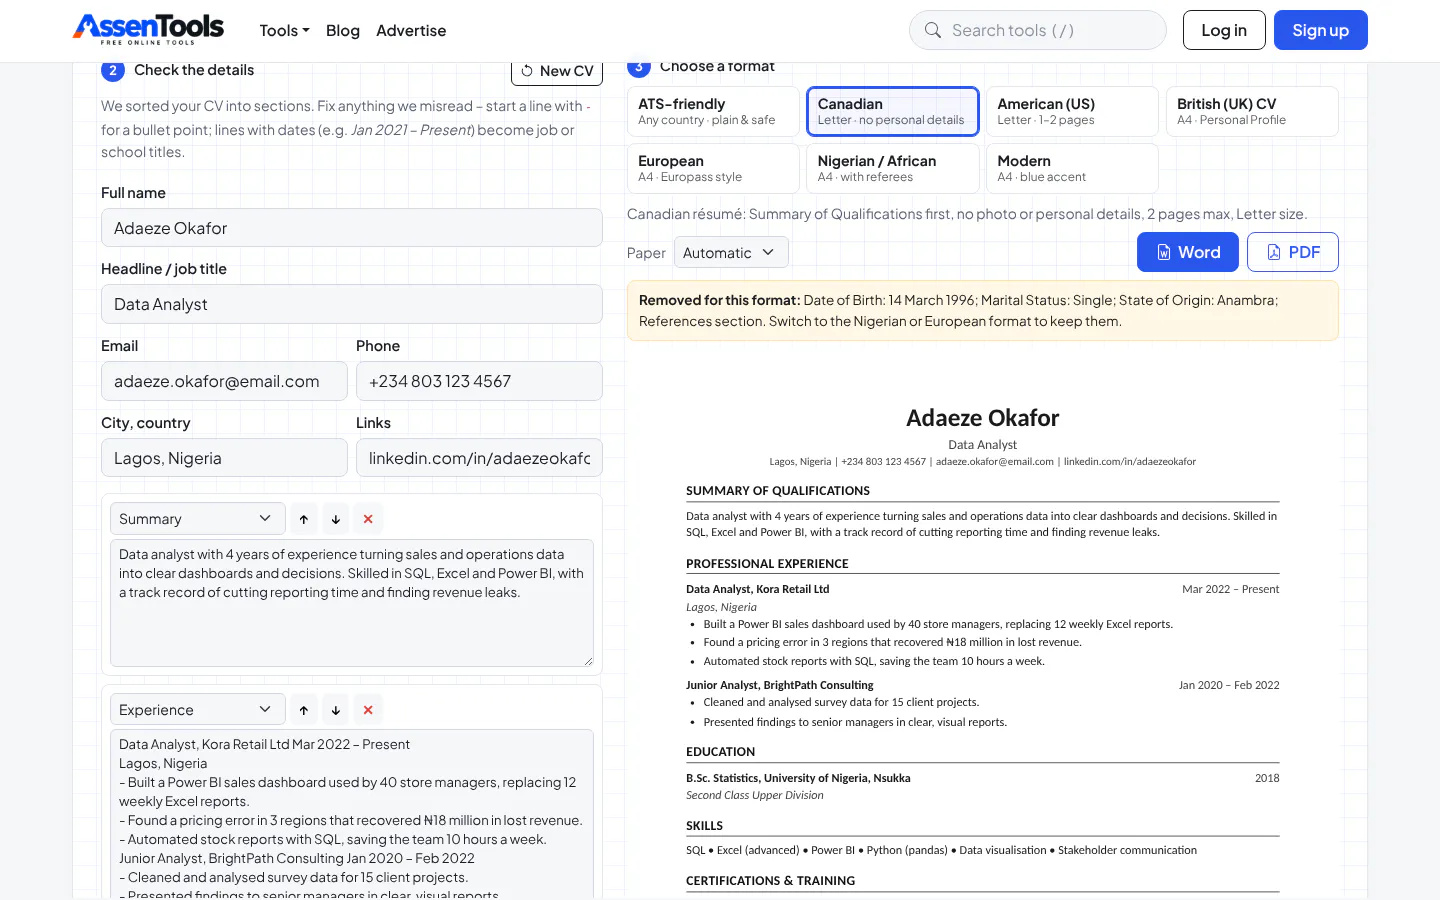The width and height of the screenshot is (1440, 900).
Task: Edit the Full name field
Action: coord(352,228)
